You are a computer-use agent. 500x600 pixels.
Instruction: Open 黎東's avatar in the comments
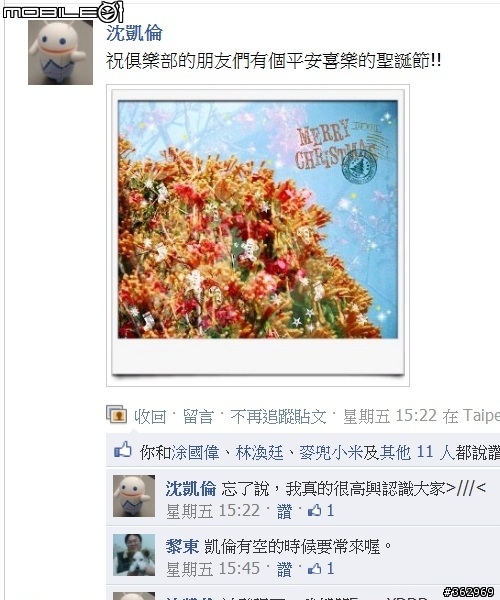[x=134, y=555]
